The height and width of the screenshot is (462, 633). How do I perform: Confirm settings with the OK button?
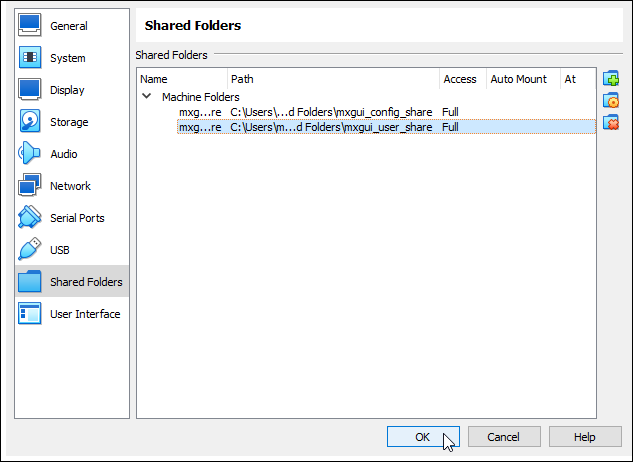click(x=422, y=437)
